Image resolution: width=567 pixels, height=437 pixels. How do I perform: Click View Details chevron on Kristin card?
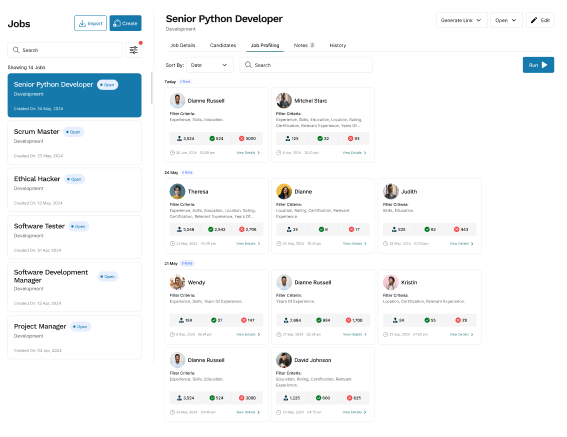pyautogui.click(x=472, y=334)
